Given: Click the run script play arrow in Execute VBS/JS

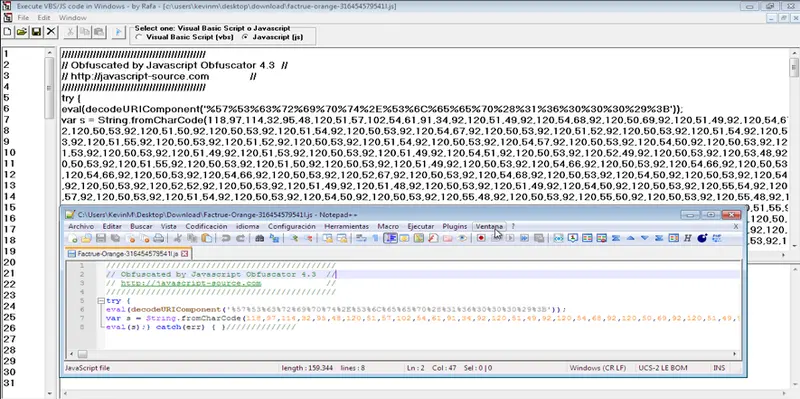Looking at the screenshot, I should click(x=118, y=32).
